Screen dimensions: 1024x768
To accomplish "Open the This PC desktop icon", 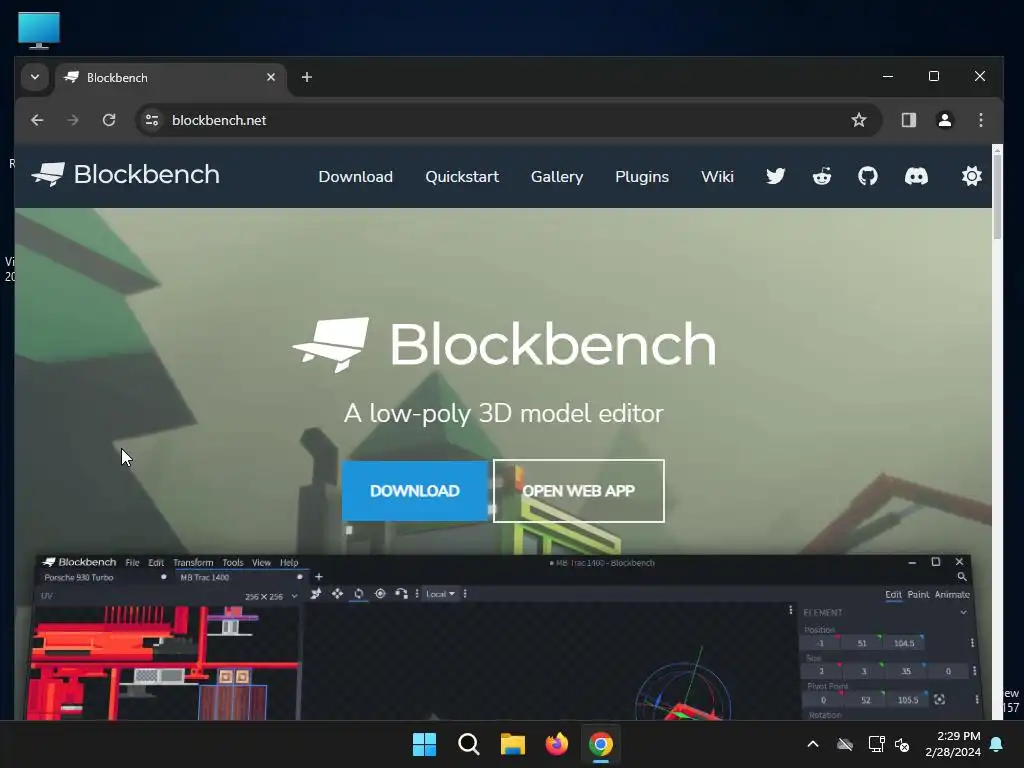I will click(x=39, y=30).
